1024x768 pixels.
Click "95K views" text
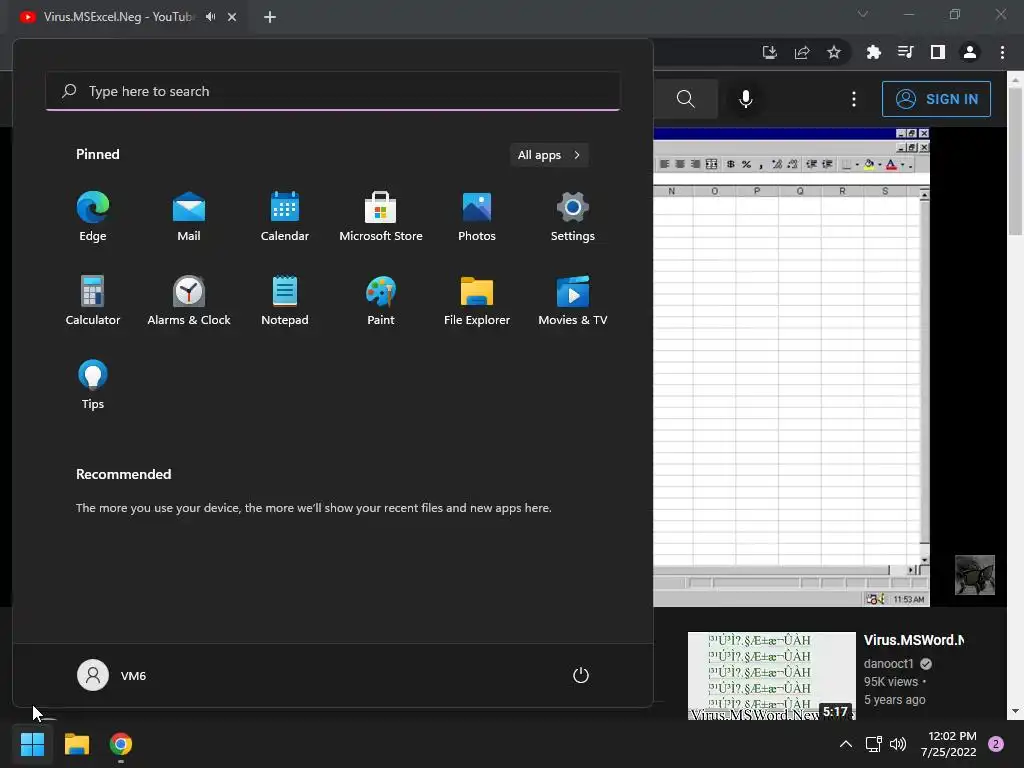(x=891, y=682)
